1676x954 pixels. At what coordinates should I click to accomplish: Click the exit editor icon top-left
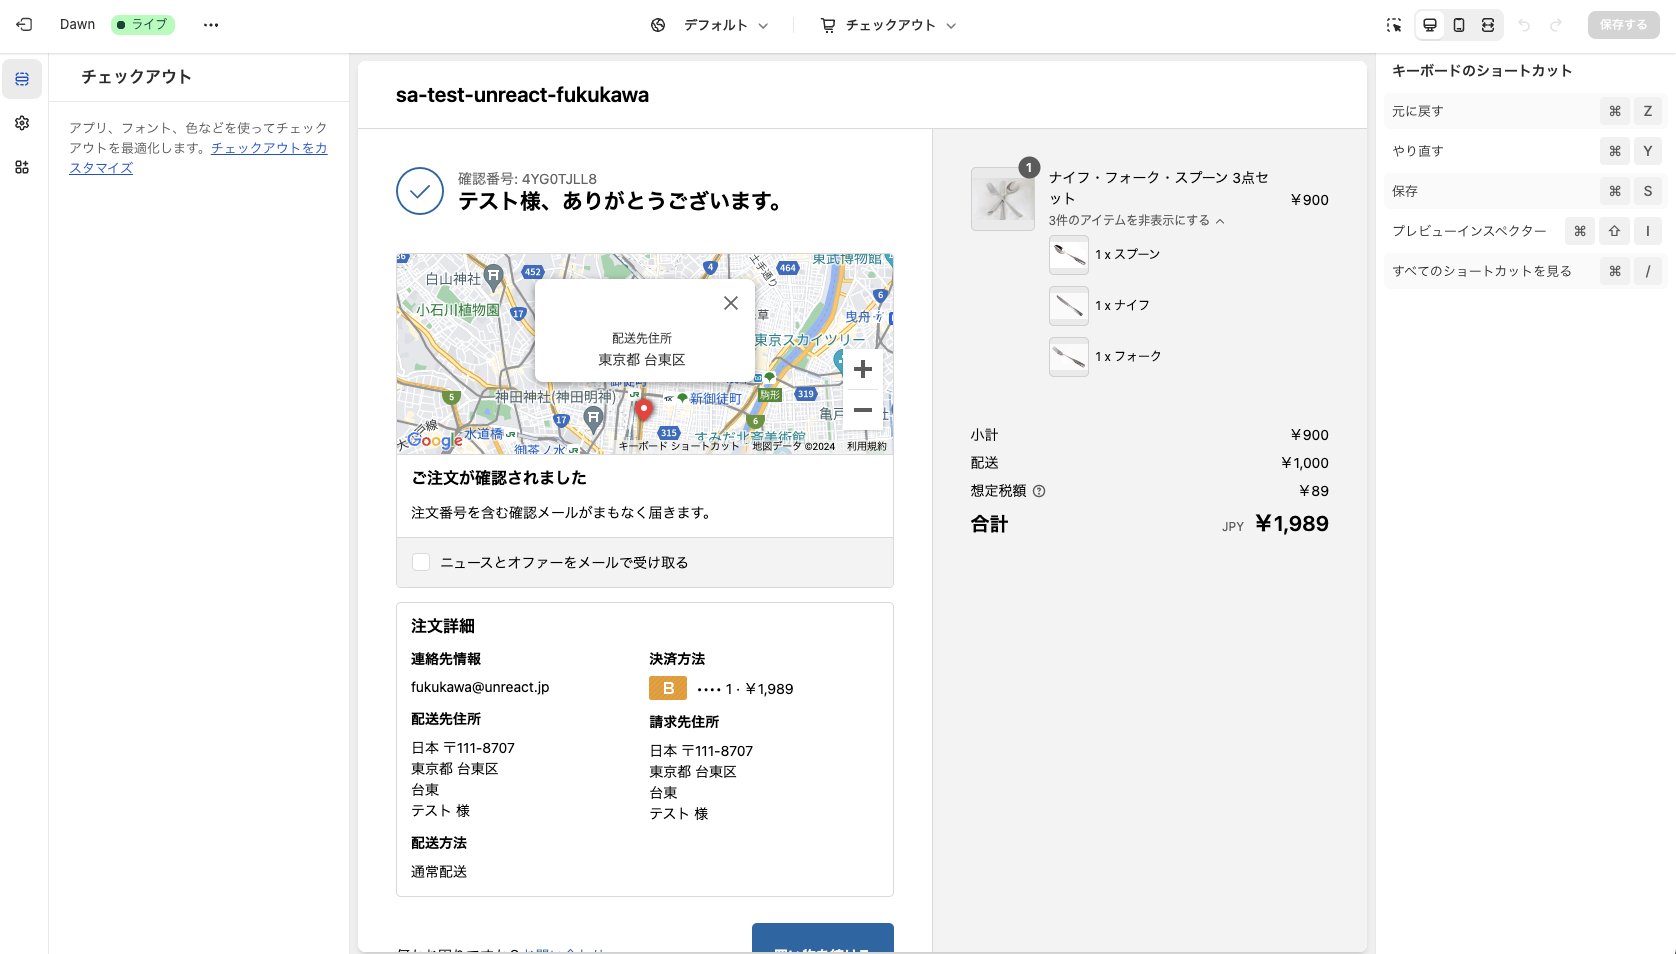(x=23, y=25)
